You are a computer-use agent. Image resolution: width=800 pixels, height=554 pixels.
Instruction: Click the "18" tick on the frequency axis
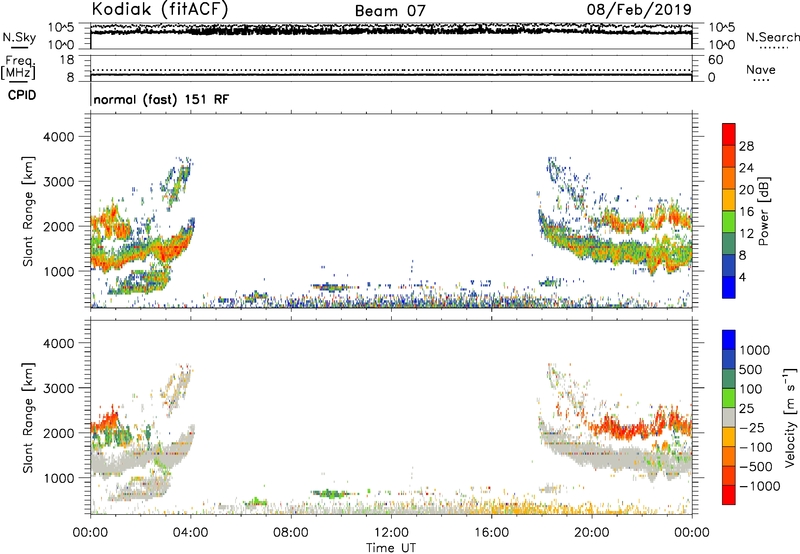click(x=67, y=60)
